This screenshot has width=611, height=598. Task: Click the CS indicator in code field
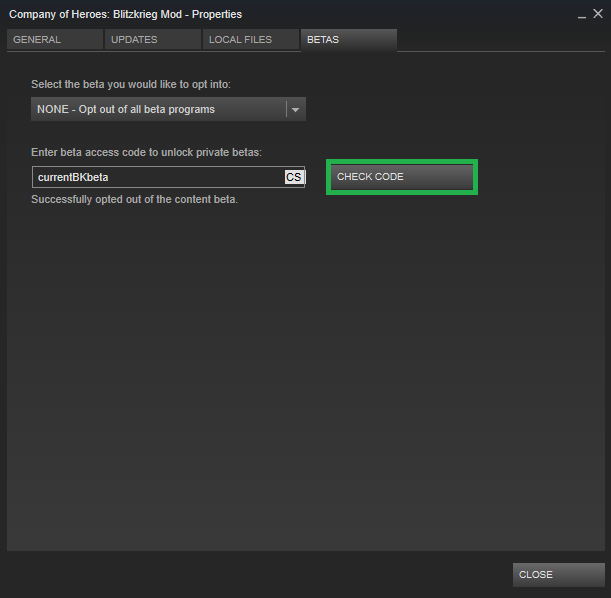(x=294, y=177)
